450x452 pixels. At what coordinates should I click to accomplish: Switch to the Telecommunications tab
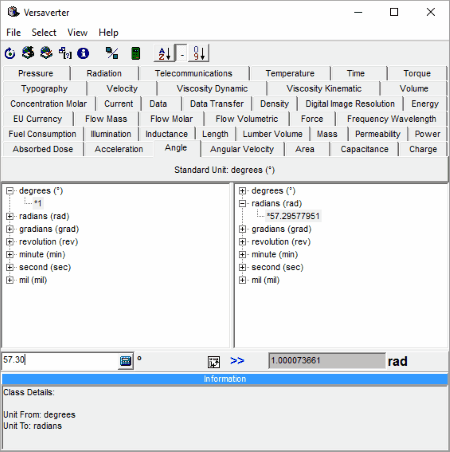pos(193,73)
